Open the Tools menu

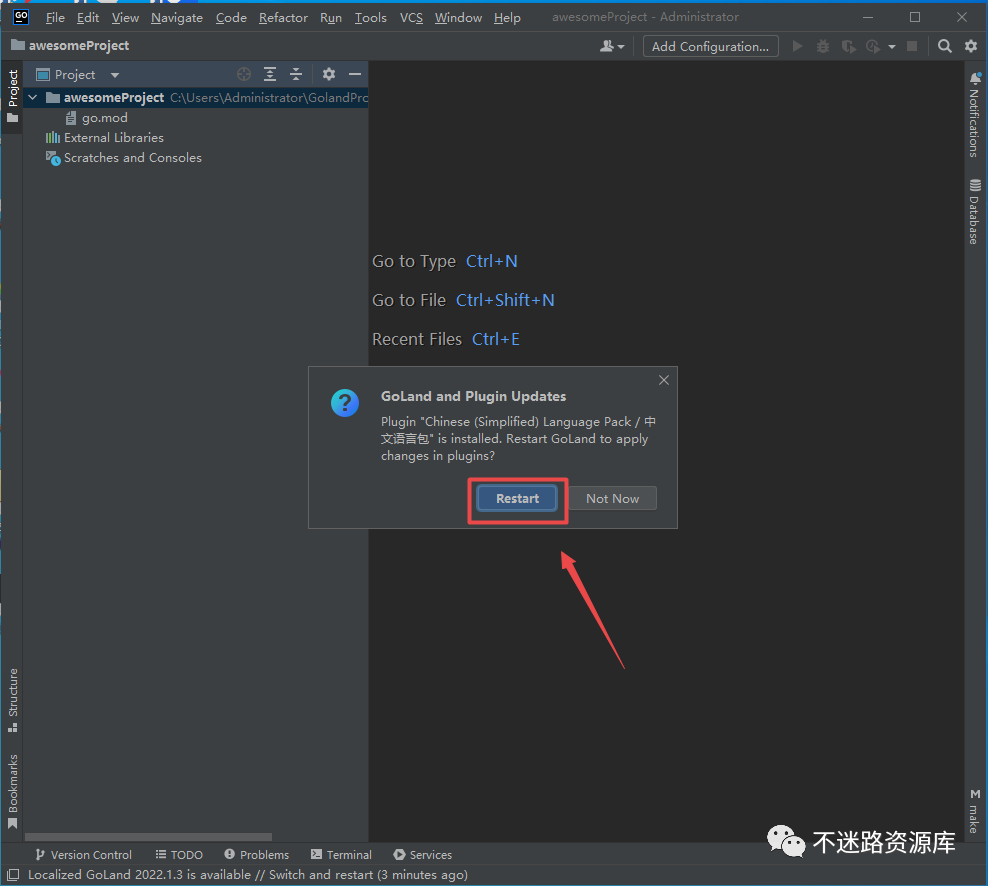tap(370, 18)
